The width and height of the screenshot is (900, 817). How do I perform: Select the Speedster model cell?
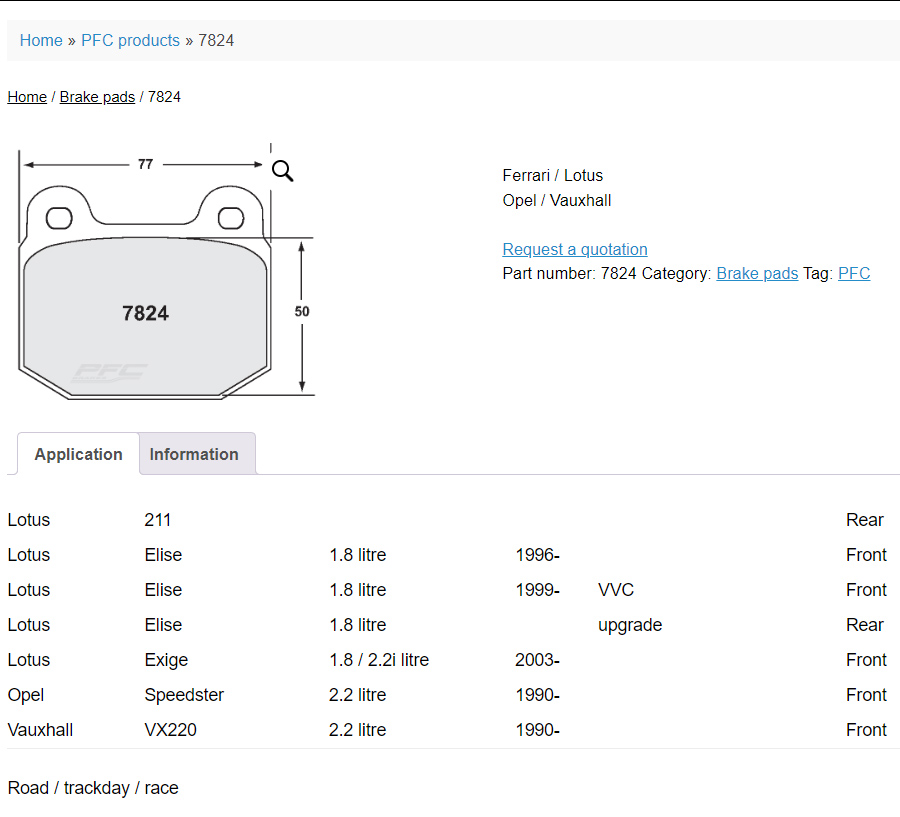click(x=184, y=695)
